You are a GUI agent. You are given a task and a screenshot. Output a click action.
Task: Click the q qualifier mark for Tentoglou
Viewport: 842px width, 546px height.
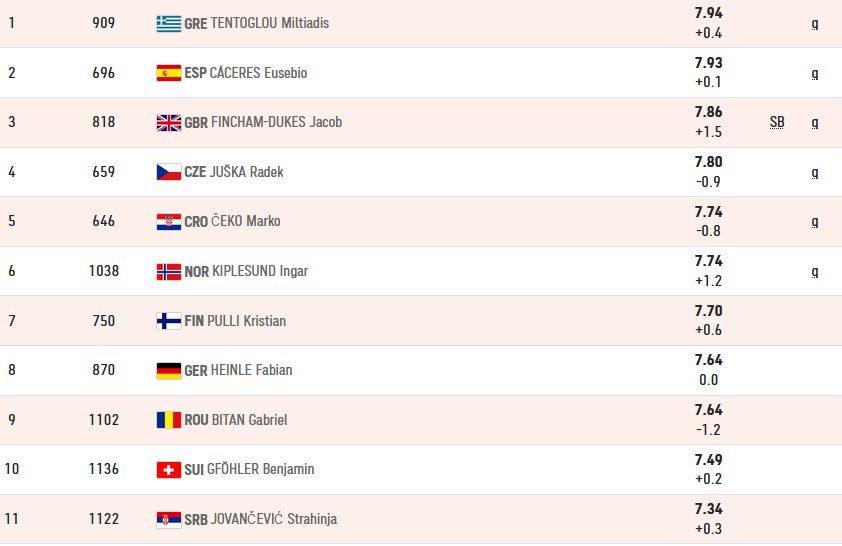815,24
